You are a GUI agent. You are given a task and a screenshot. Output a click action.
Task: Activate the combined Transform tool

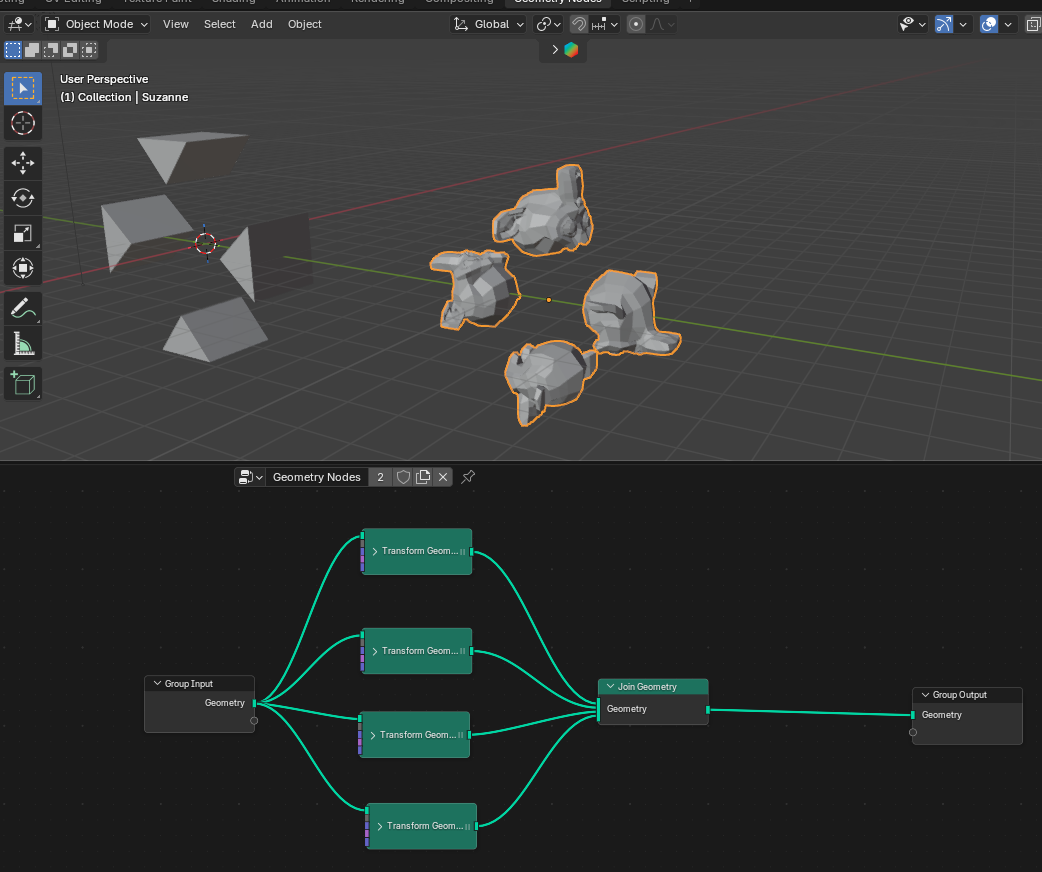point(23,268)
